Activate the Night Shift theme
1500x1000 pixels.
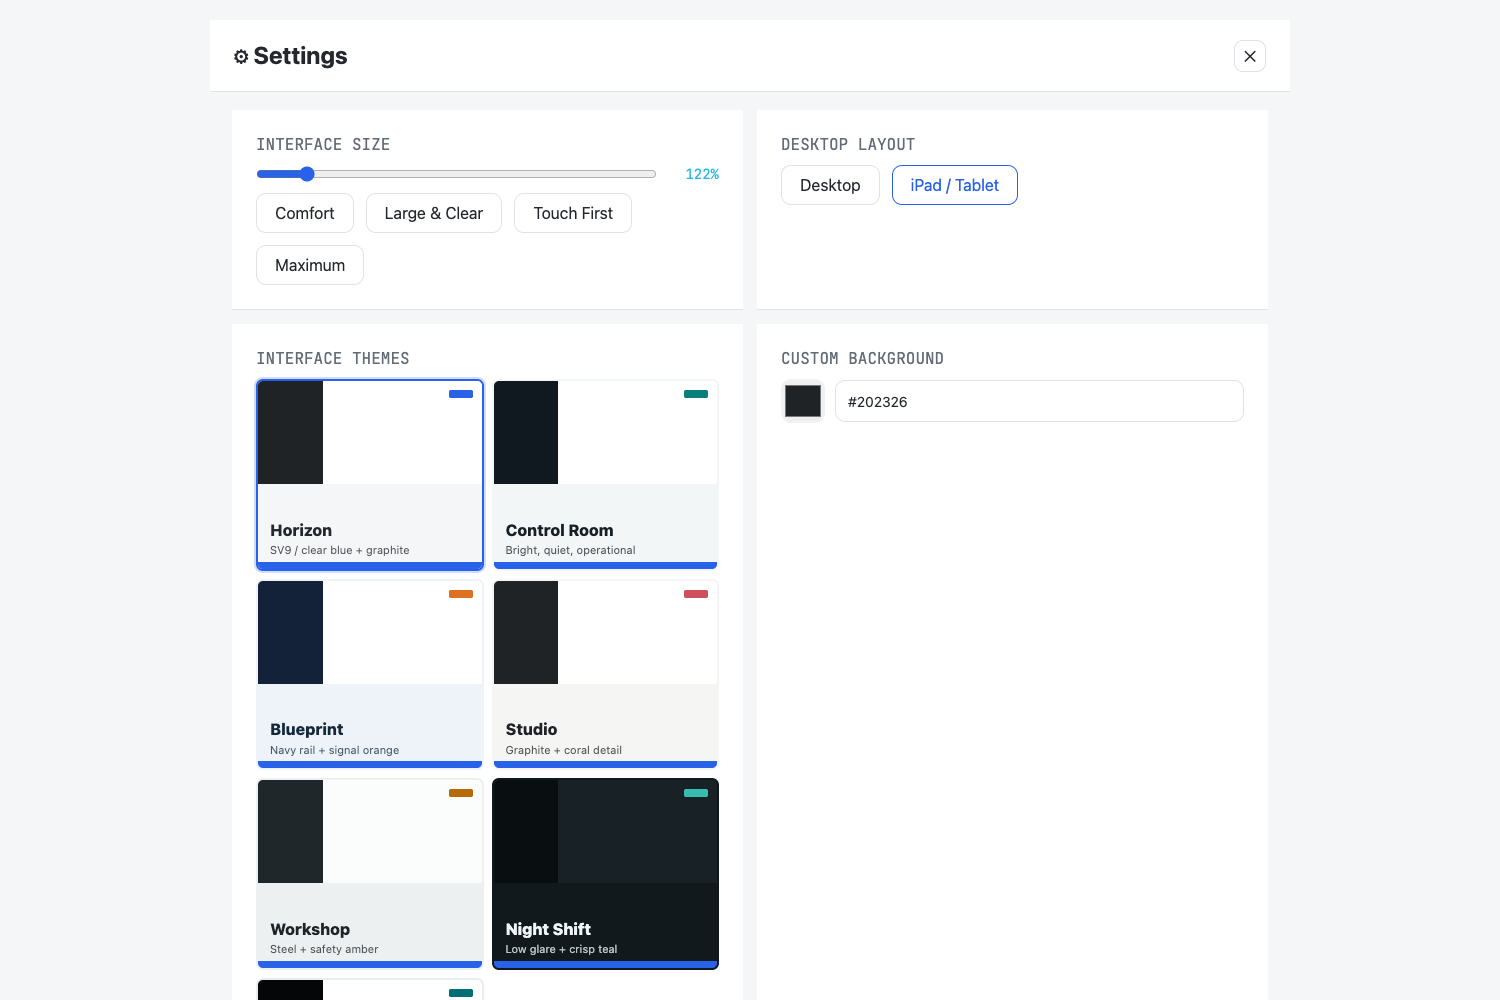606,874
